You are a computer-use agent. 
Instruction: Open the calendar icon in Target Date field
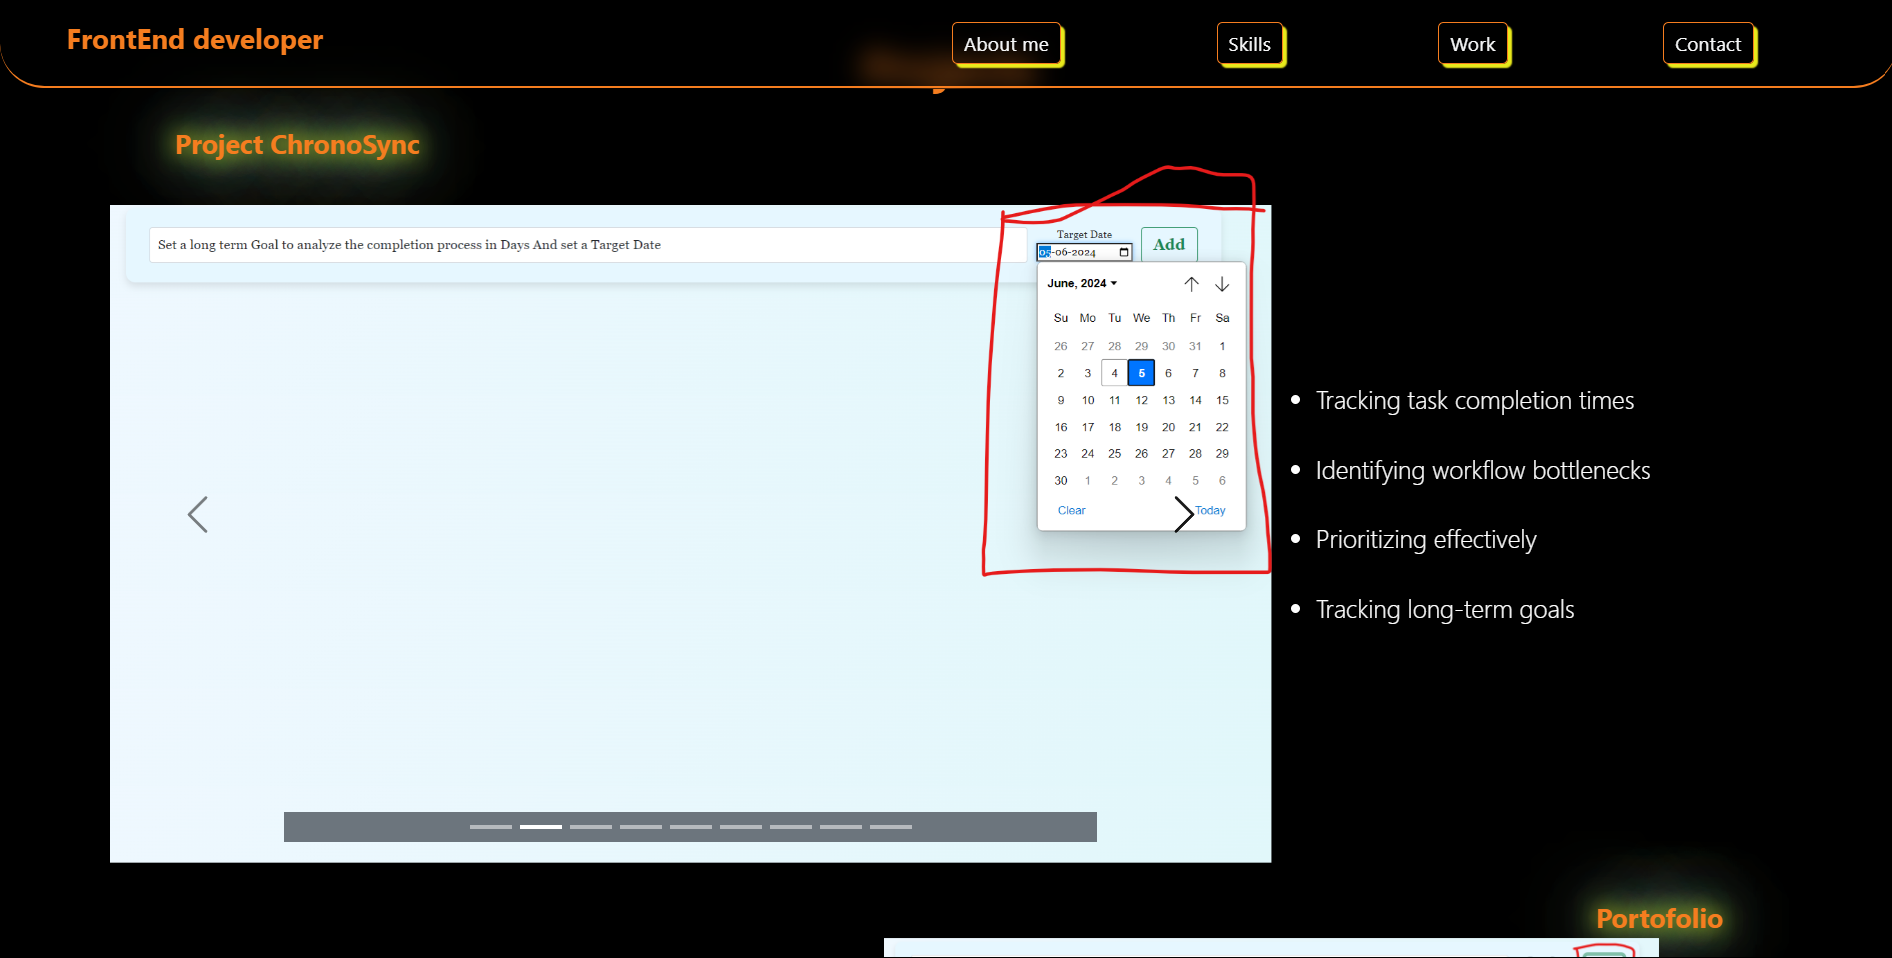click(1124, 252)
